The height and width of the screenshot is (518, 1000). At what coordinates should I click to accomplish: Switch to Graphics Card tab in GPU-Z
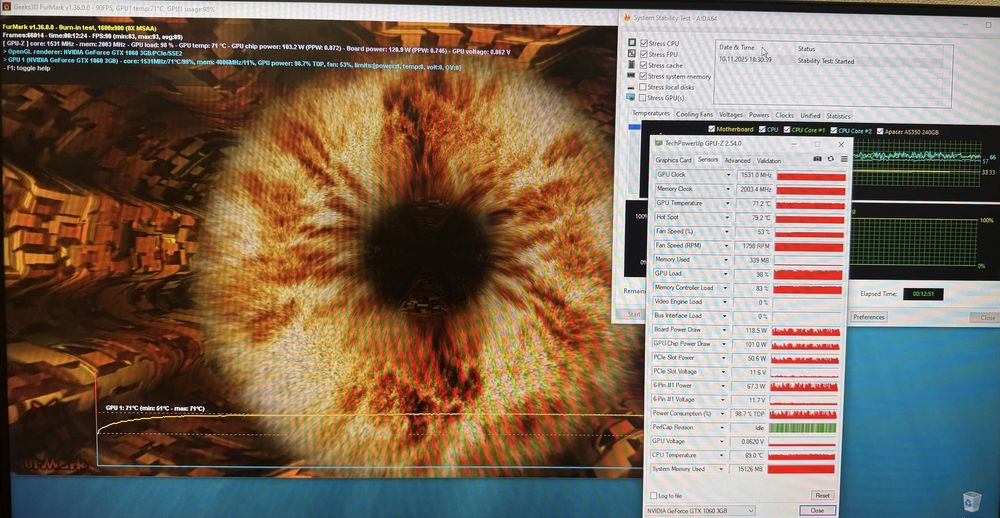pos(673,160)
